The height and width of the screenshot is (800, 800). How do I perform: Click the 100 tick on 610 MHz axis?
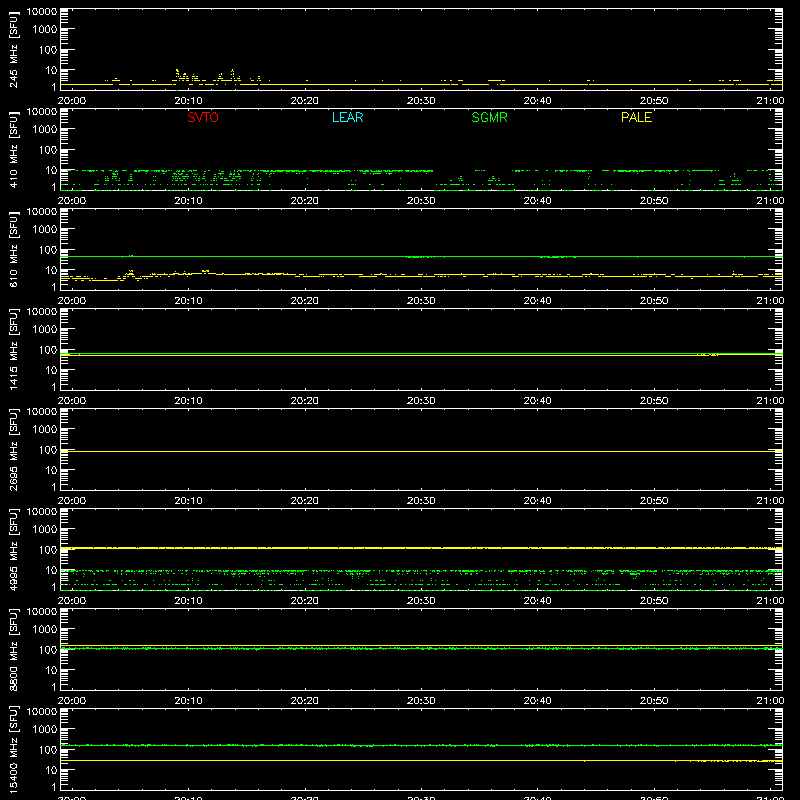point(48,250)
